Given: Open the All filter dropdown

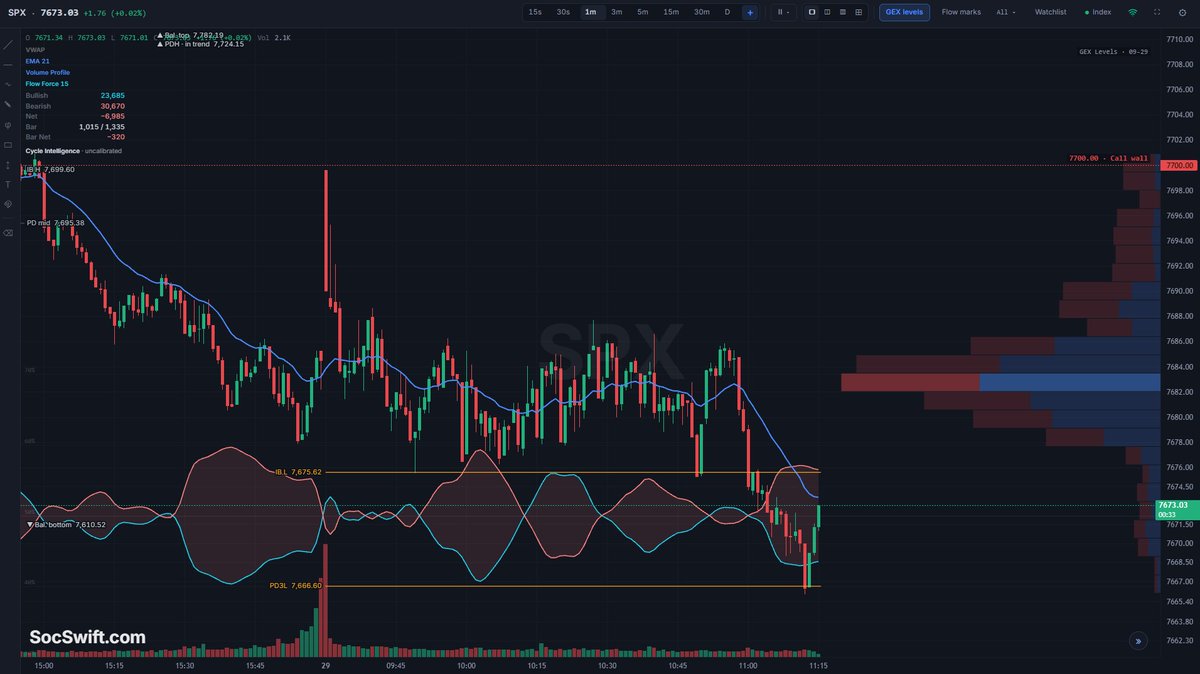Looking at the screenshot, I should (x=1006, y=12).
